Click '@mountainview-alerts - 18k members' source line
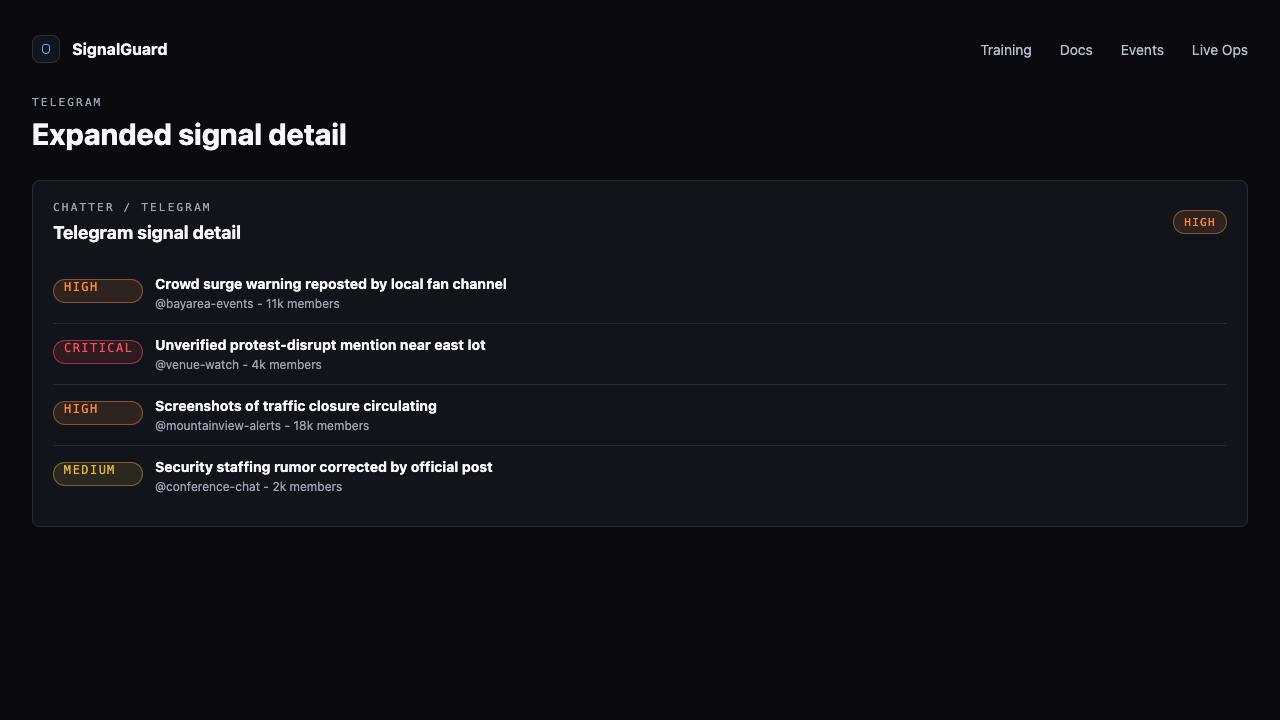Screen dimensions: 1280x720 click(262, 426)
